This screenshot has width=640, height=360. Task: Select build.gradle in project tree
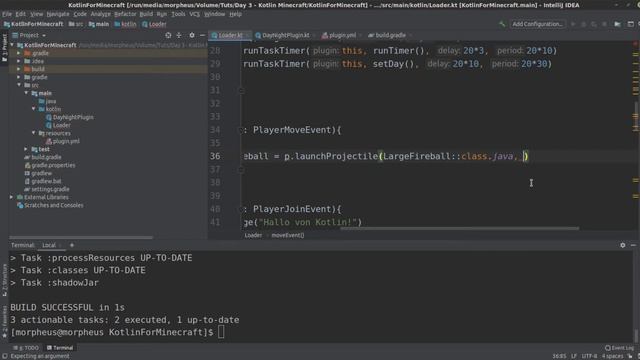tap(43, 157)
